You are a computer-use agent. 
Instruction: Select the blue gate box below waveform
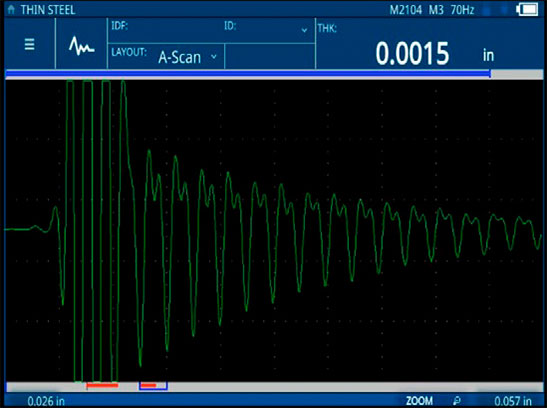pos(153,386)
